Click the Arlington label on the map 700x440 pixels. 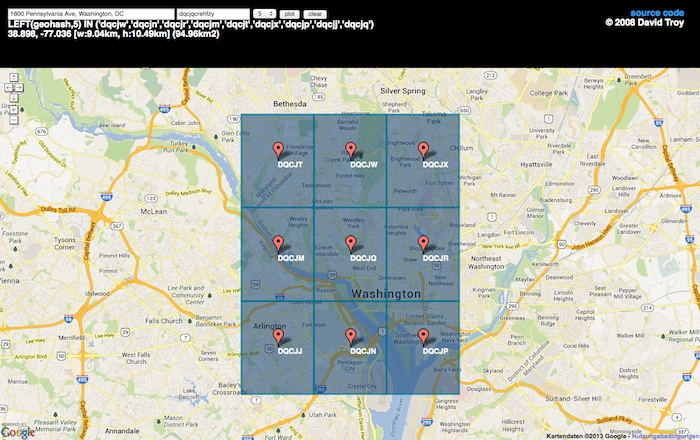click(270, 326)
